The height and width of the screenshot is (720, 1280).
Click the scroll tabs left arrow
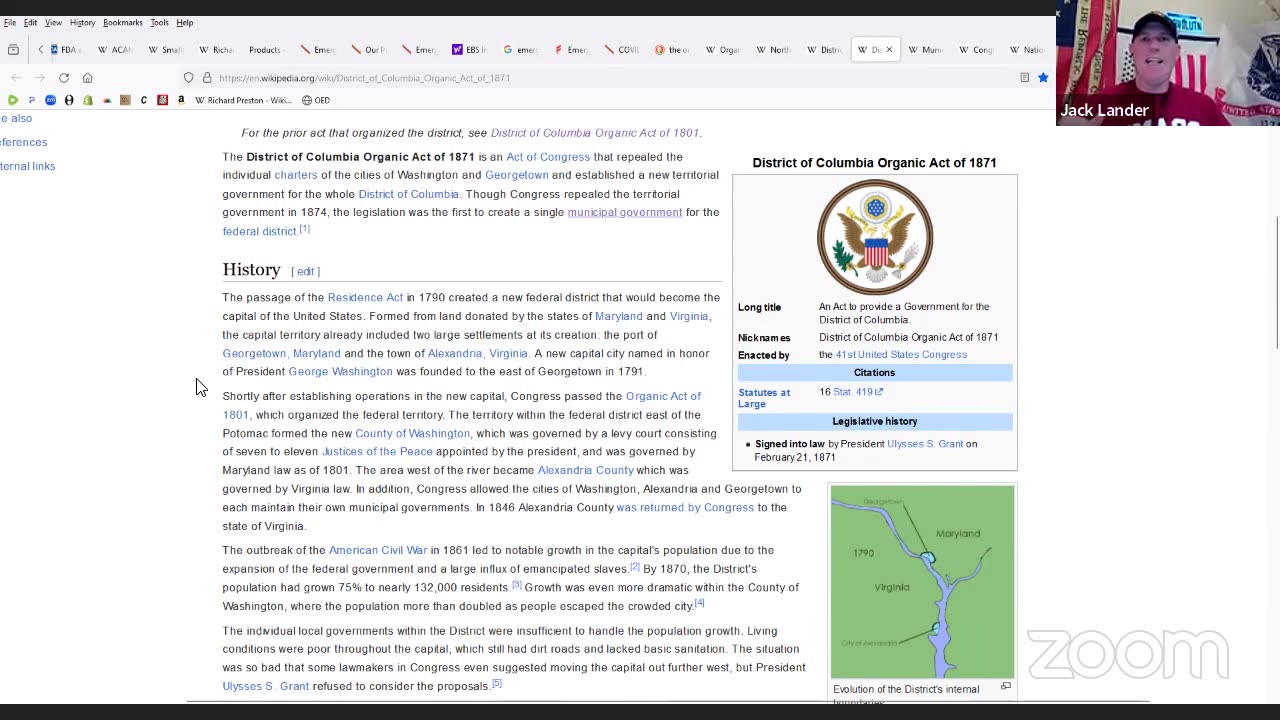(40, 50)
